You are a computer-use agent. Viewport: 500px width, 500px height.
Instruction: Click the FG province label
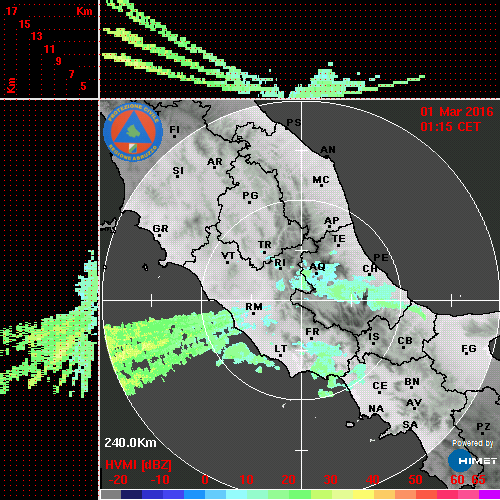pos(469,348)
